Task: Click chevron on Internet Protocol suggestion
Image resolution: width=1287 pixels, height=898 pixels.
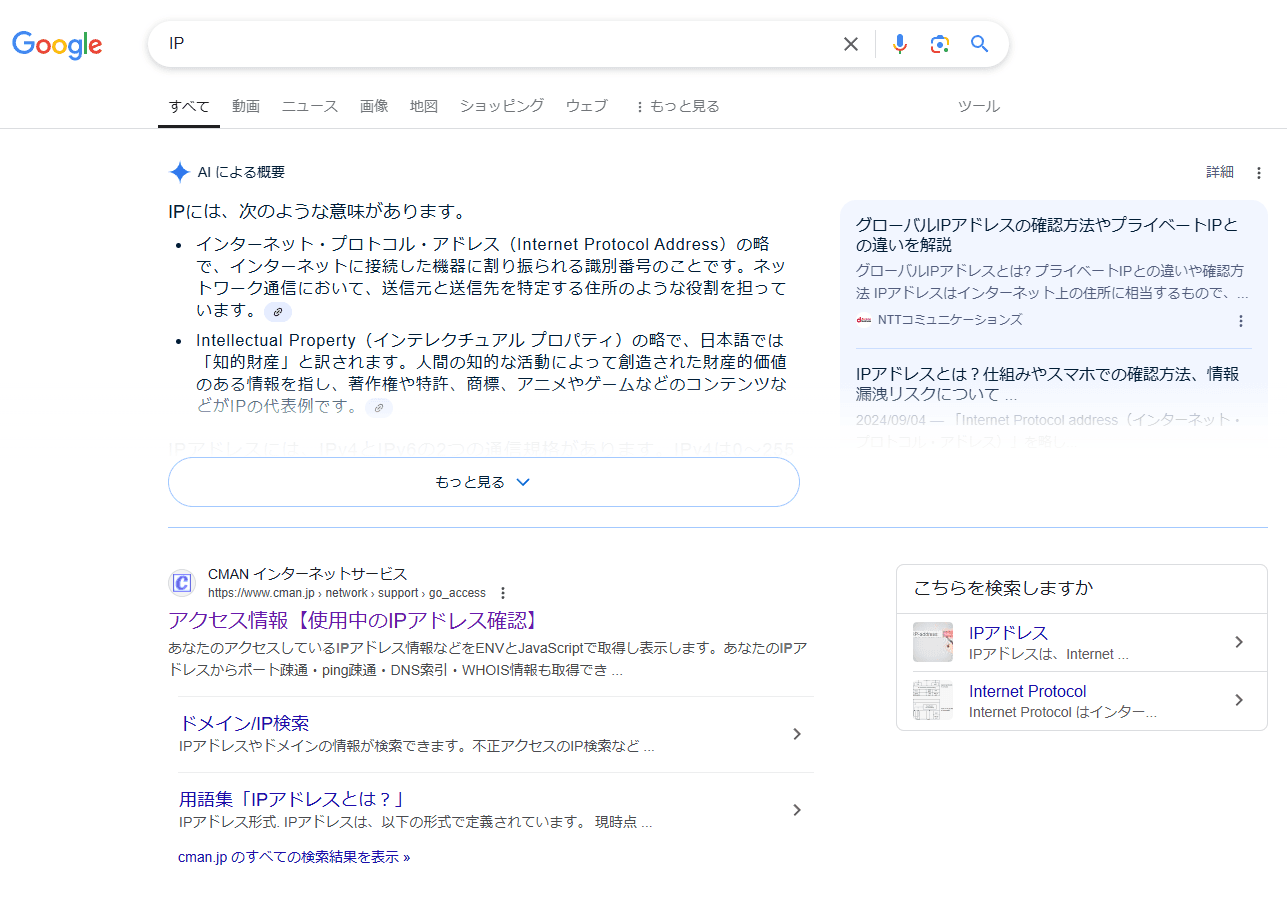Action: [x=1239, y=700]
